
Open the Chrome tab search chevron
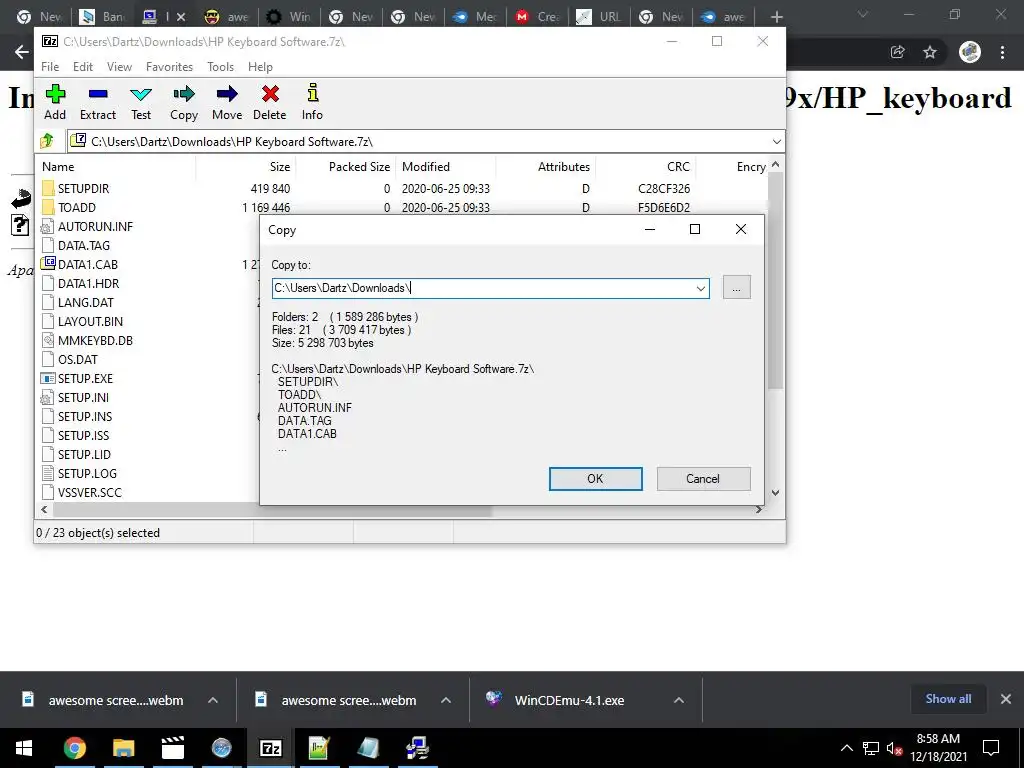863,14
